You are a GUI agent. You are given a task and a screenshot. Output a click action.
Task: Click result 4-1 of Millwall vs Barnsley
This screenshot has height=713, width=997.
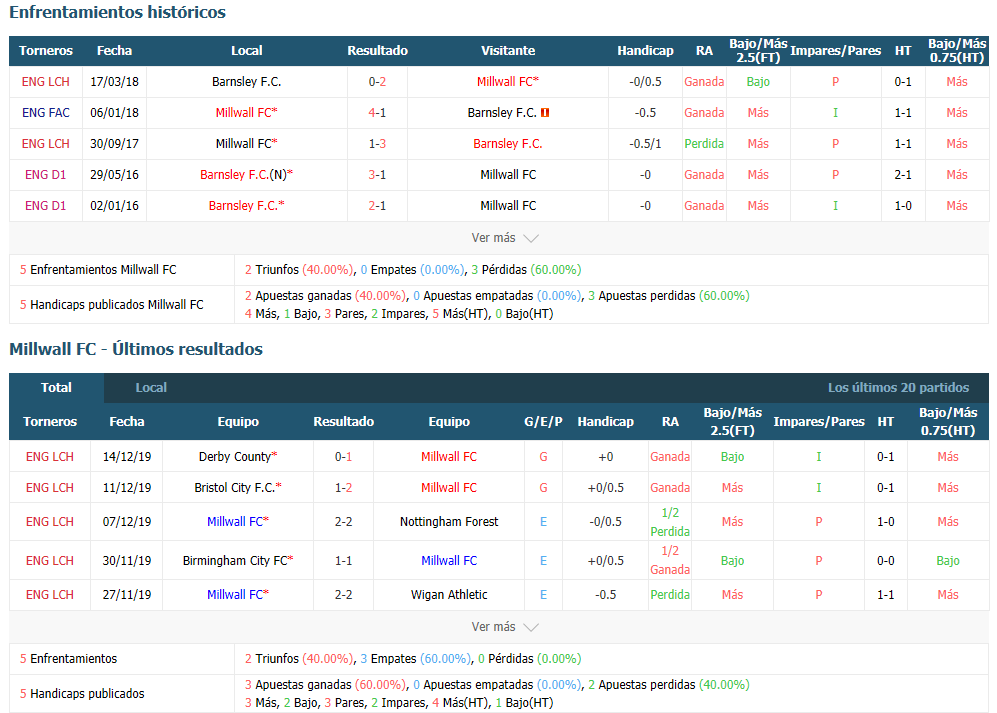click(377, 113)
